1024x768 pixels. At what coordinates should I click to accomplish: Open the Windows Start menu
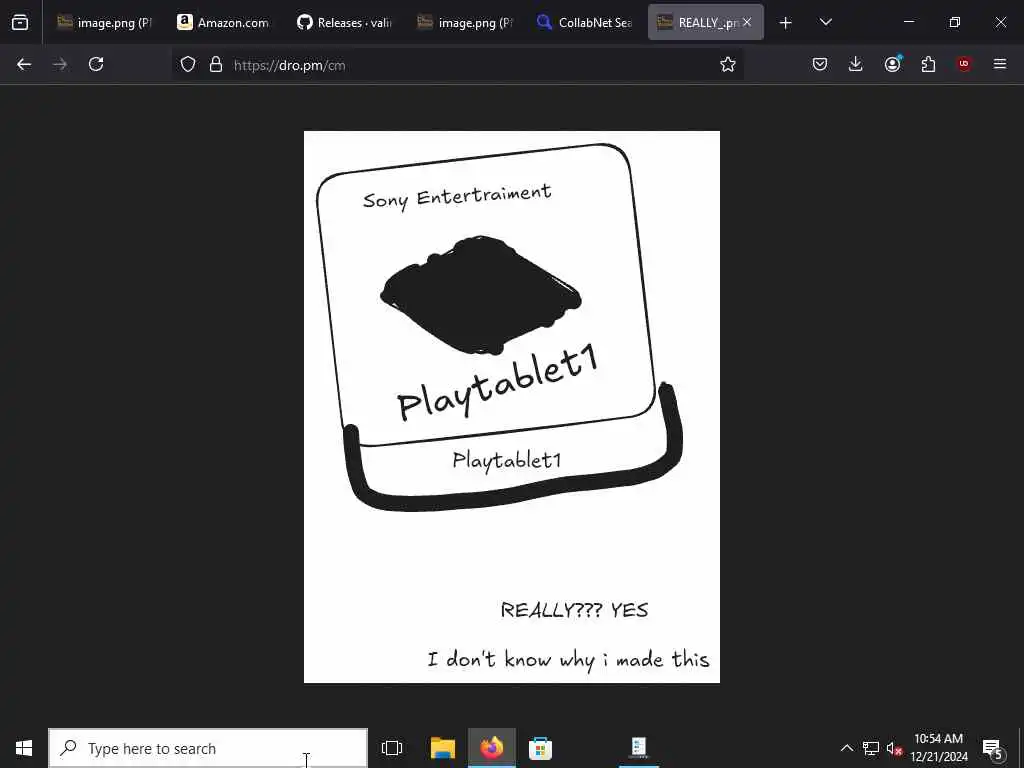pos(24,748)
